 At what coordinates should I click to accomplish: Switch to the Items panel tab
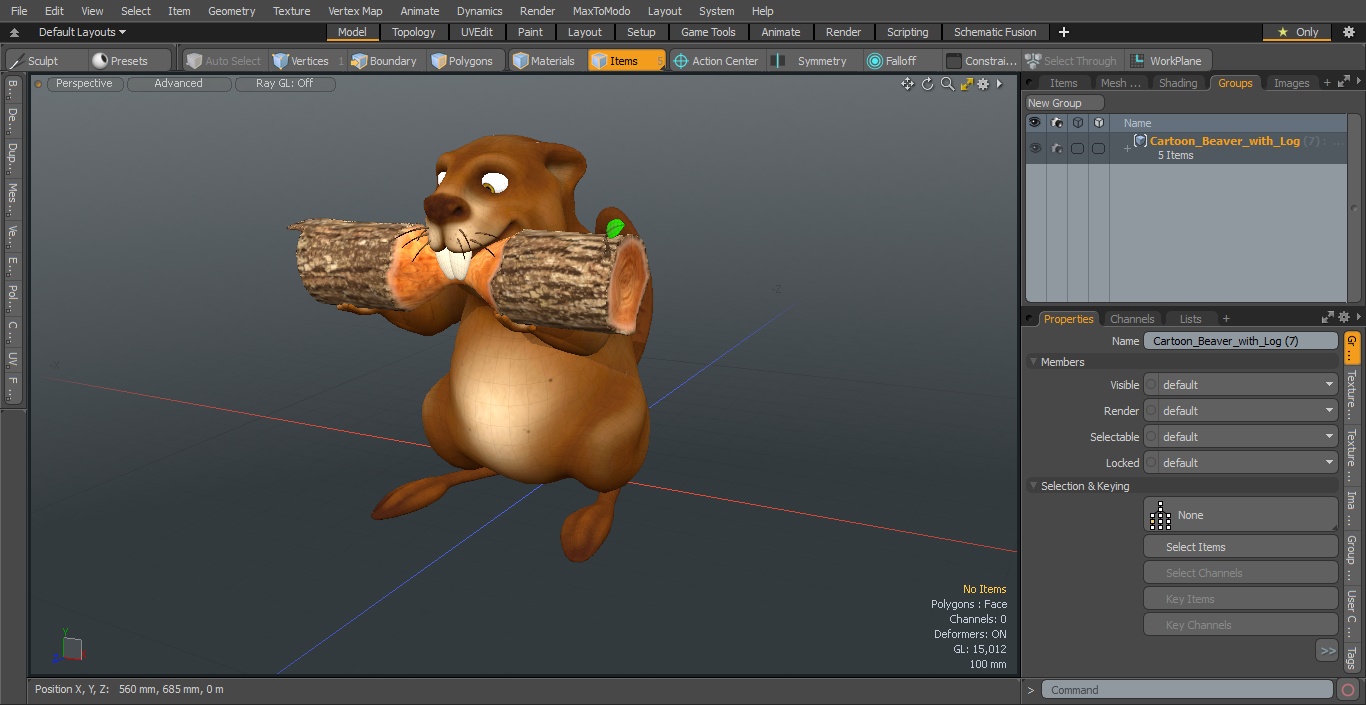coord(1063,83)
